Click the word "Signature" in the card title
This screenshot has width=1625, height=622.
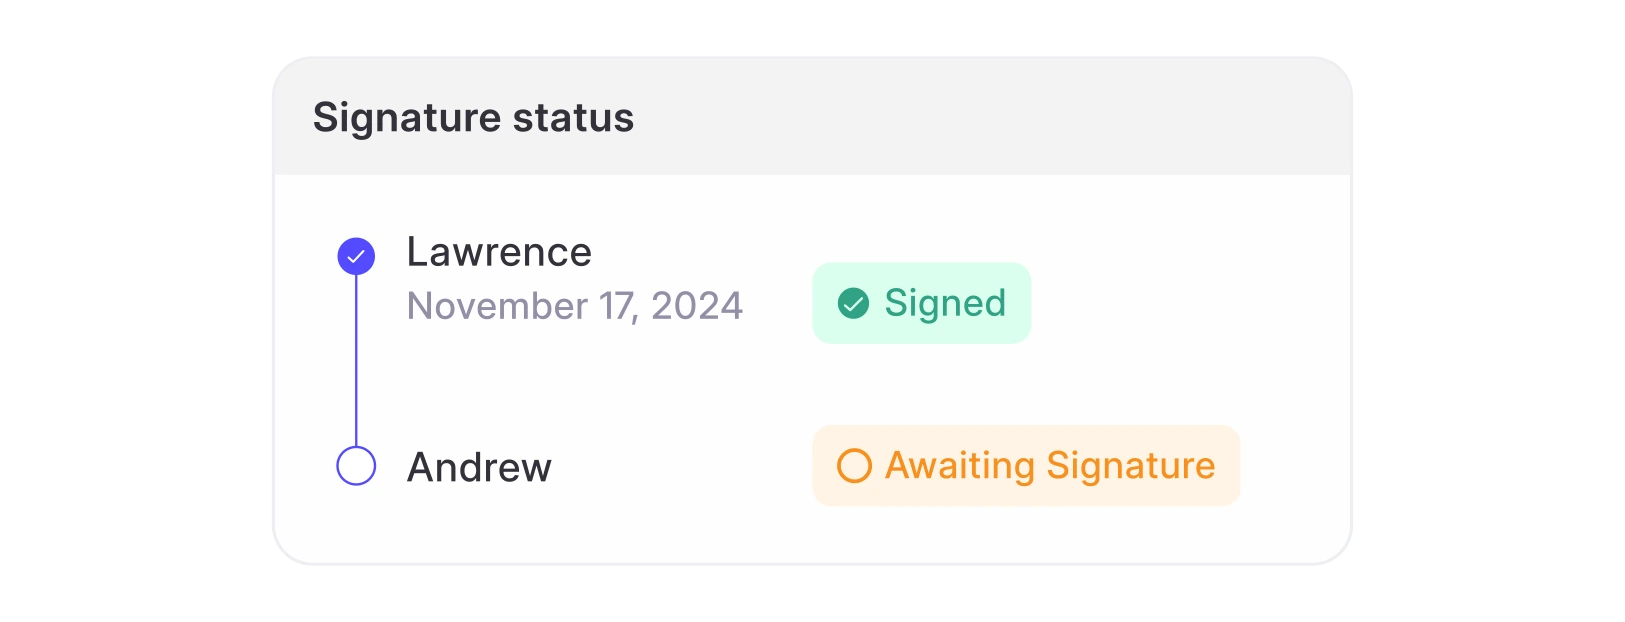click(406, 118)
